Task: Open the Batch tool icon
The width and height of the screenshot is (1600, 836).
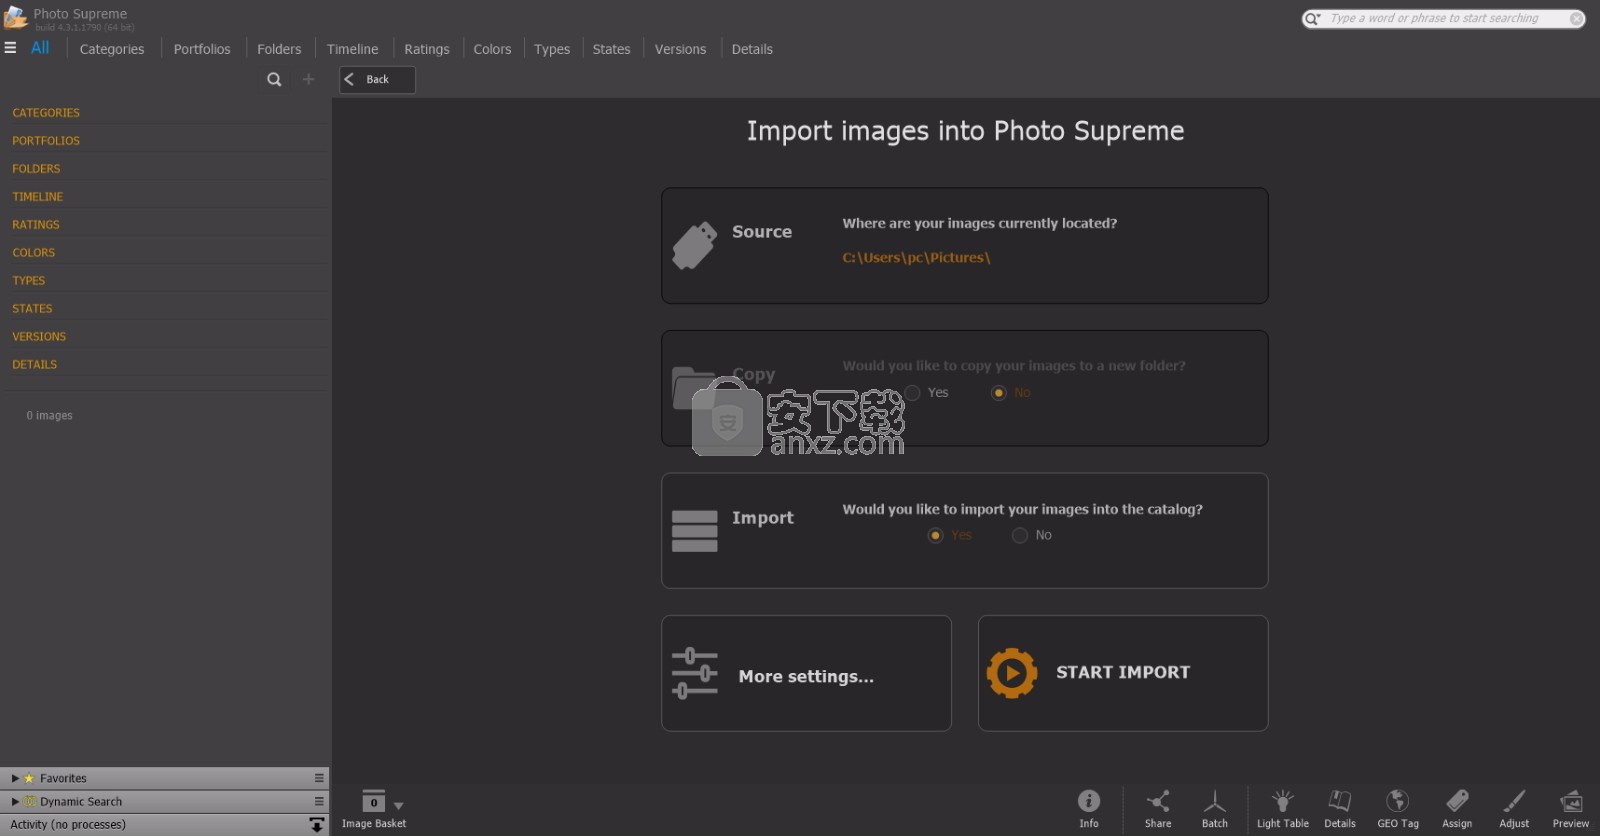Action: point(1214,801)
